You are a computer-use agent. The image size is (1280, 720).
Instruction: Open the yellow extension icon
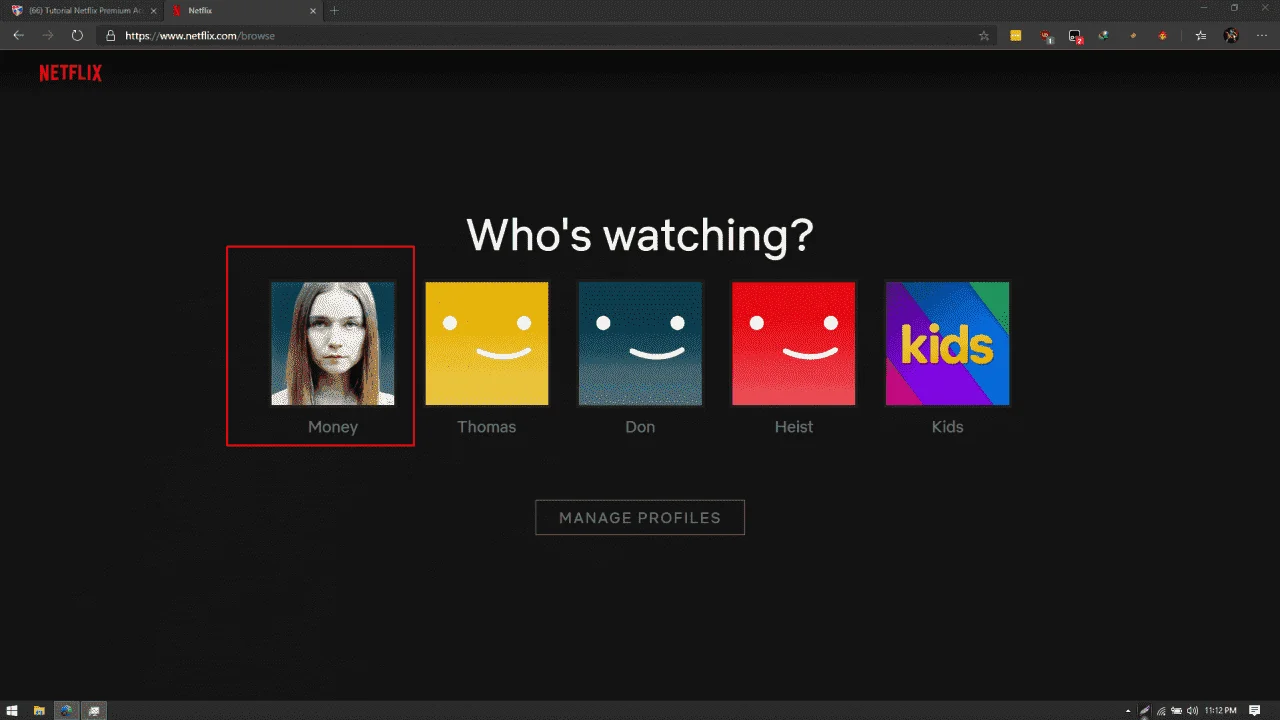click(1016, 35)
